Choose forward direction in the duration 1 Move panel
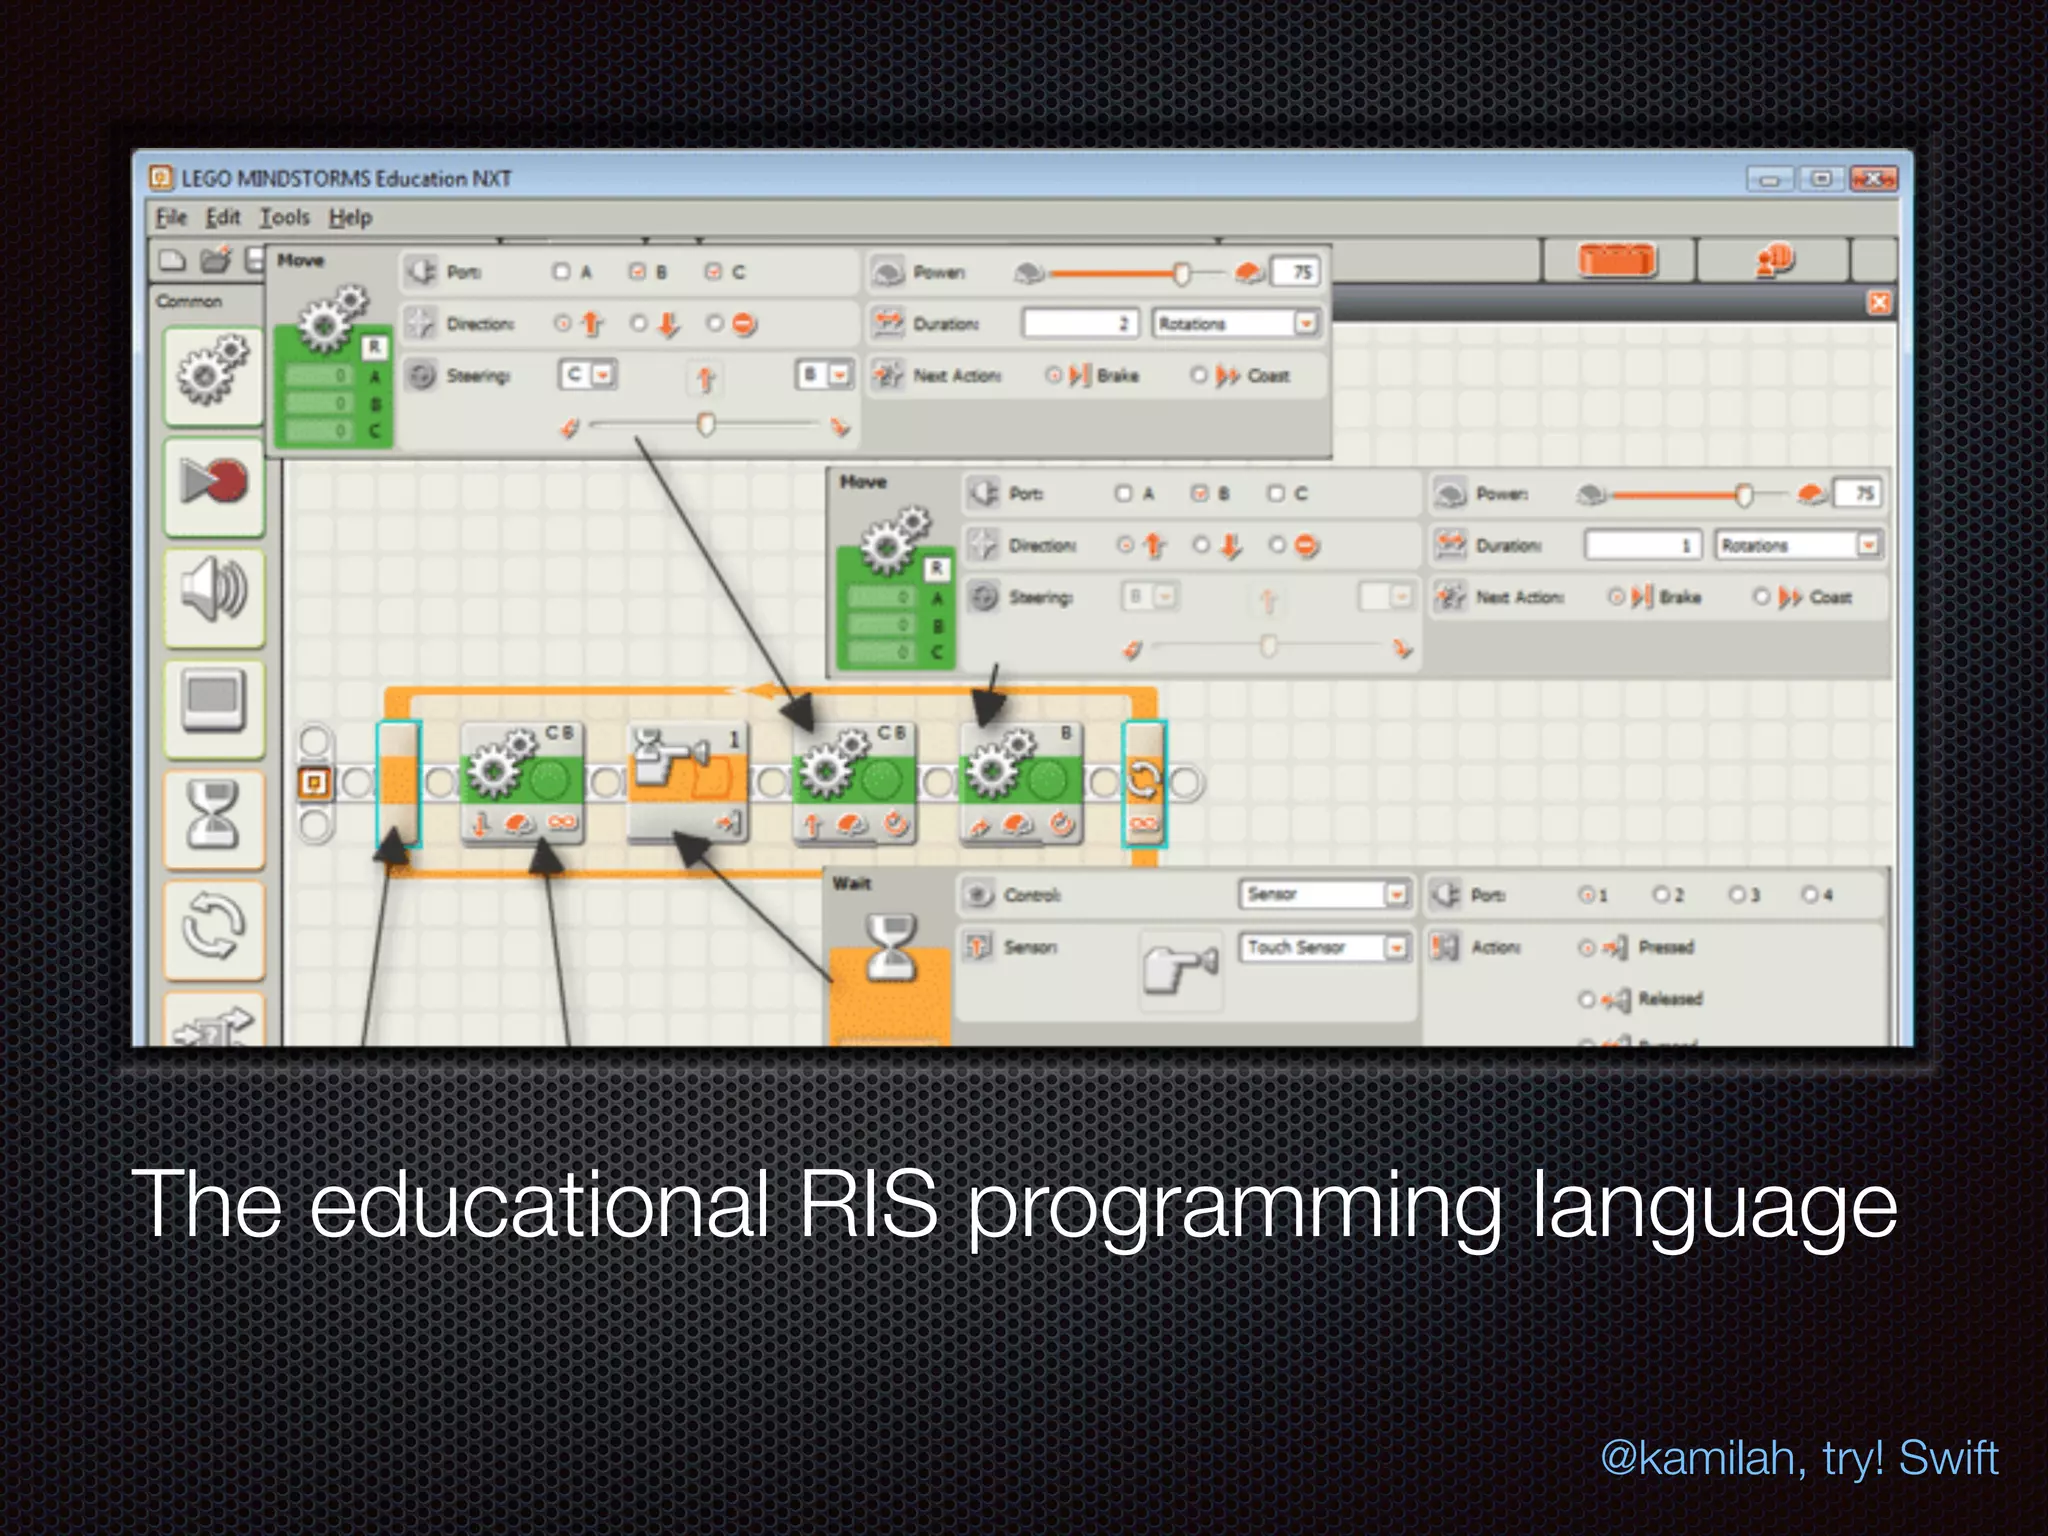2048x1536 pixels. (x=1125, y=545)
